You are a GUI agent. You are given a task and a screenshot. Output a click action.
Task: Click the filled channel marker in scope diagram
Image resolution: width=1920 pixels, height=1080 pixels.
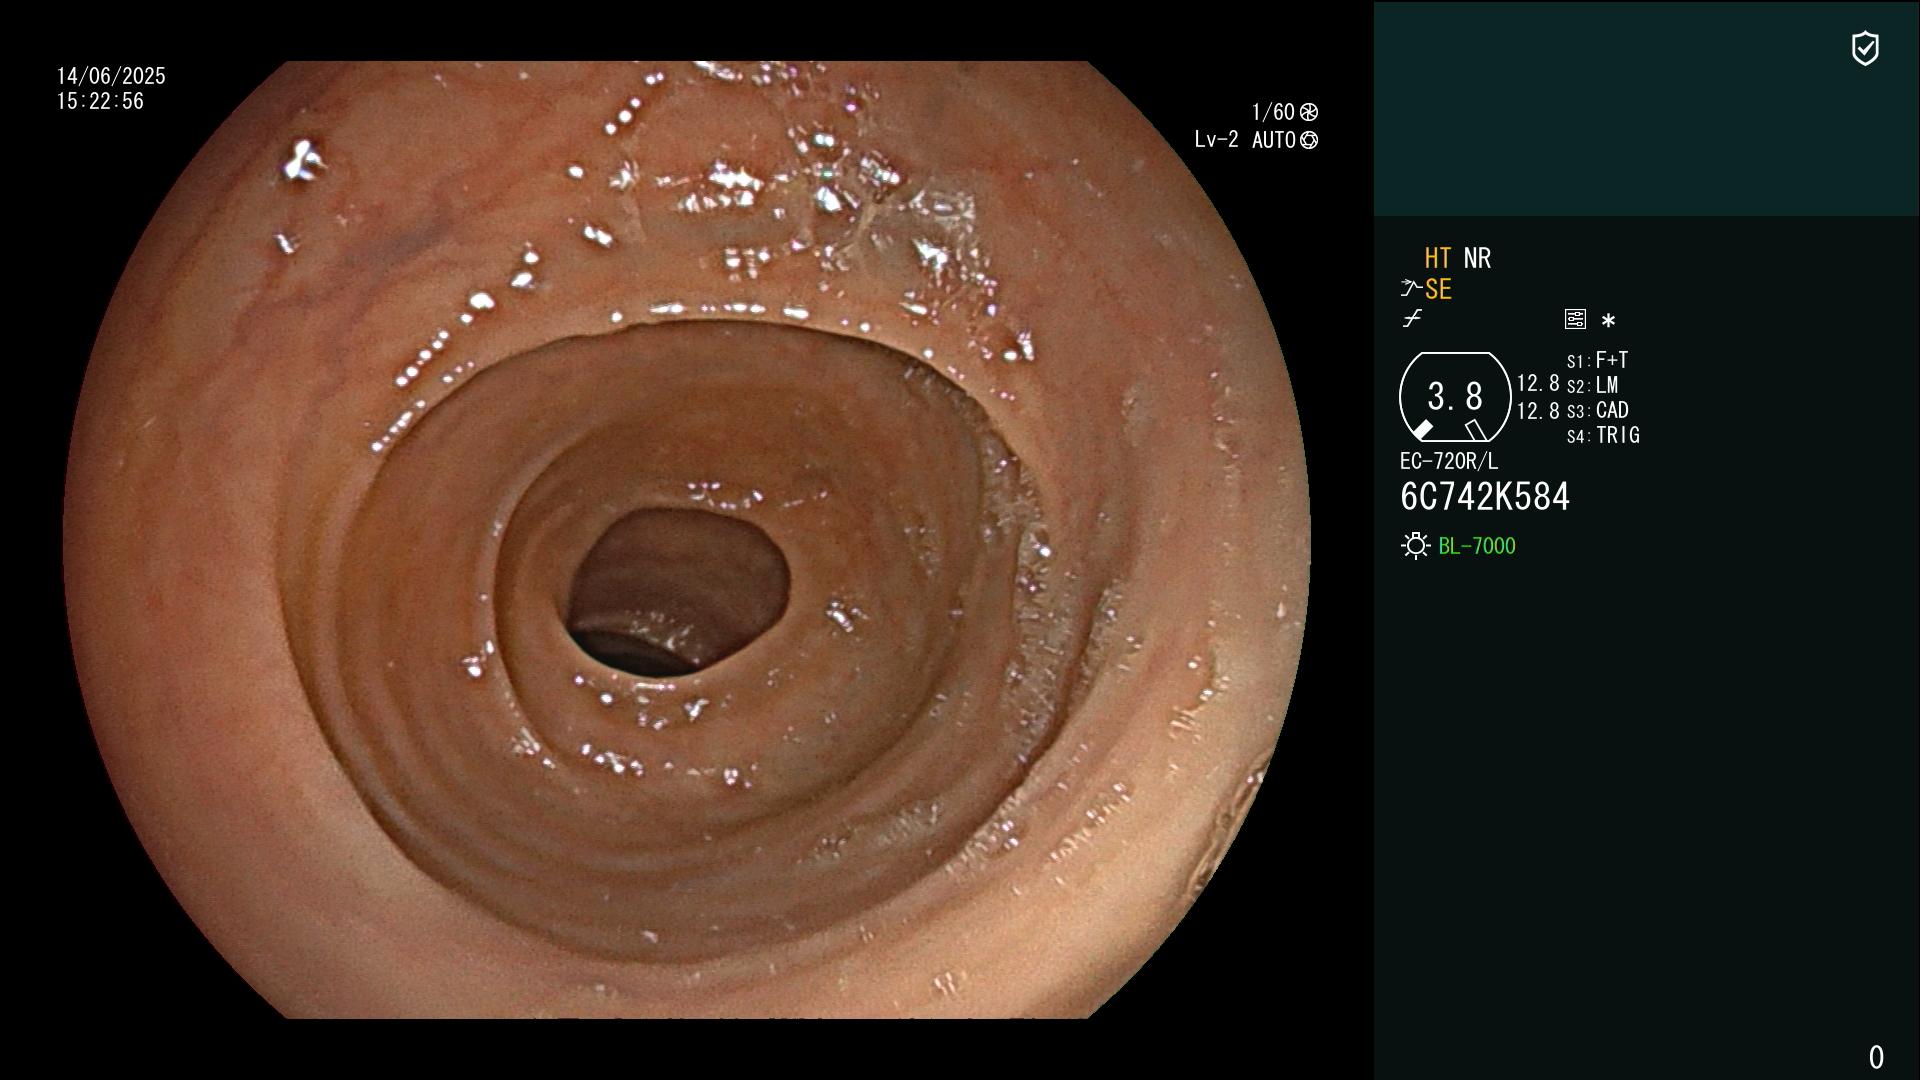pyautogui.click(x=1422, y=430)
